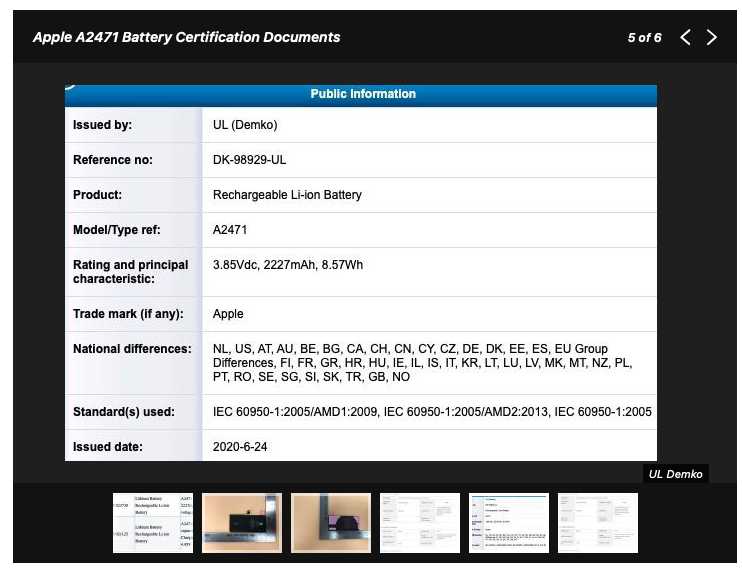
Task: Go to the previous gallery image
Action: coord(685,37)
